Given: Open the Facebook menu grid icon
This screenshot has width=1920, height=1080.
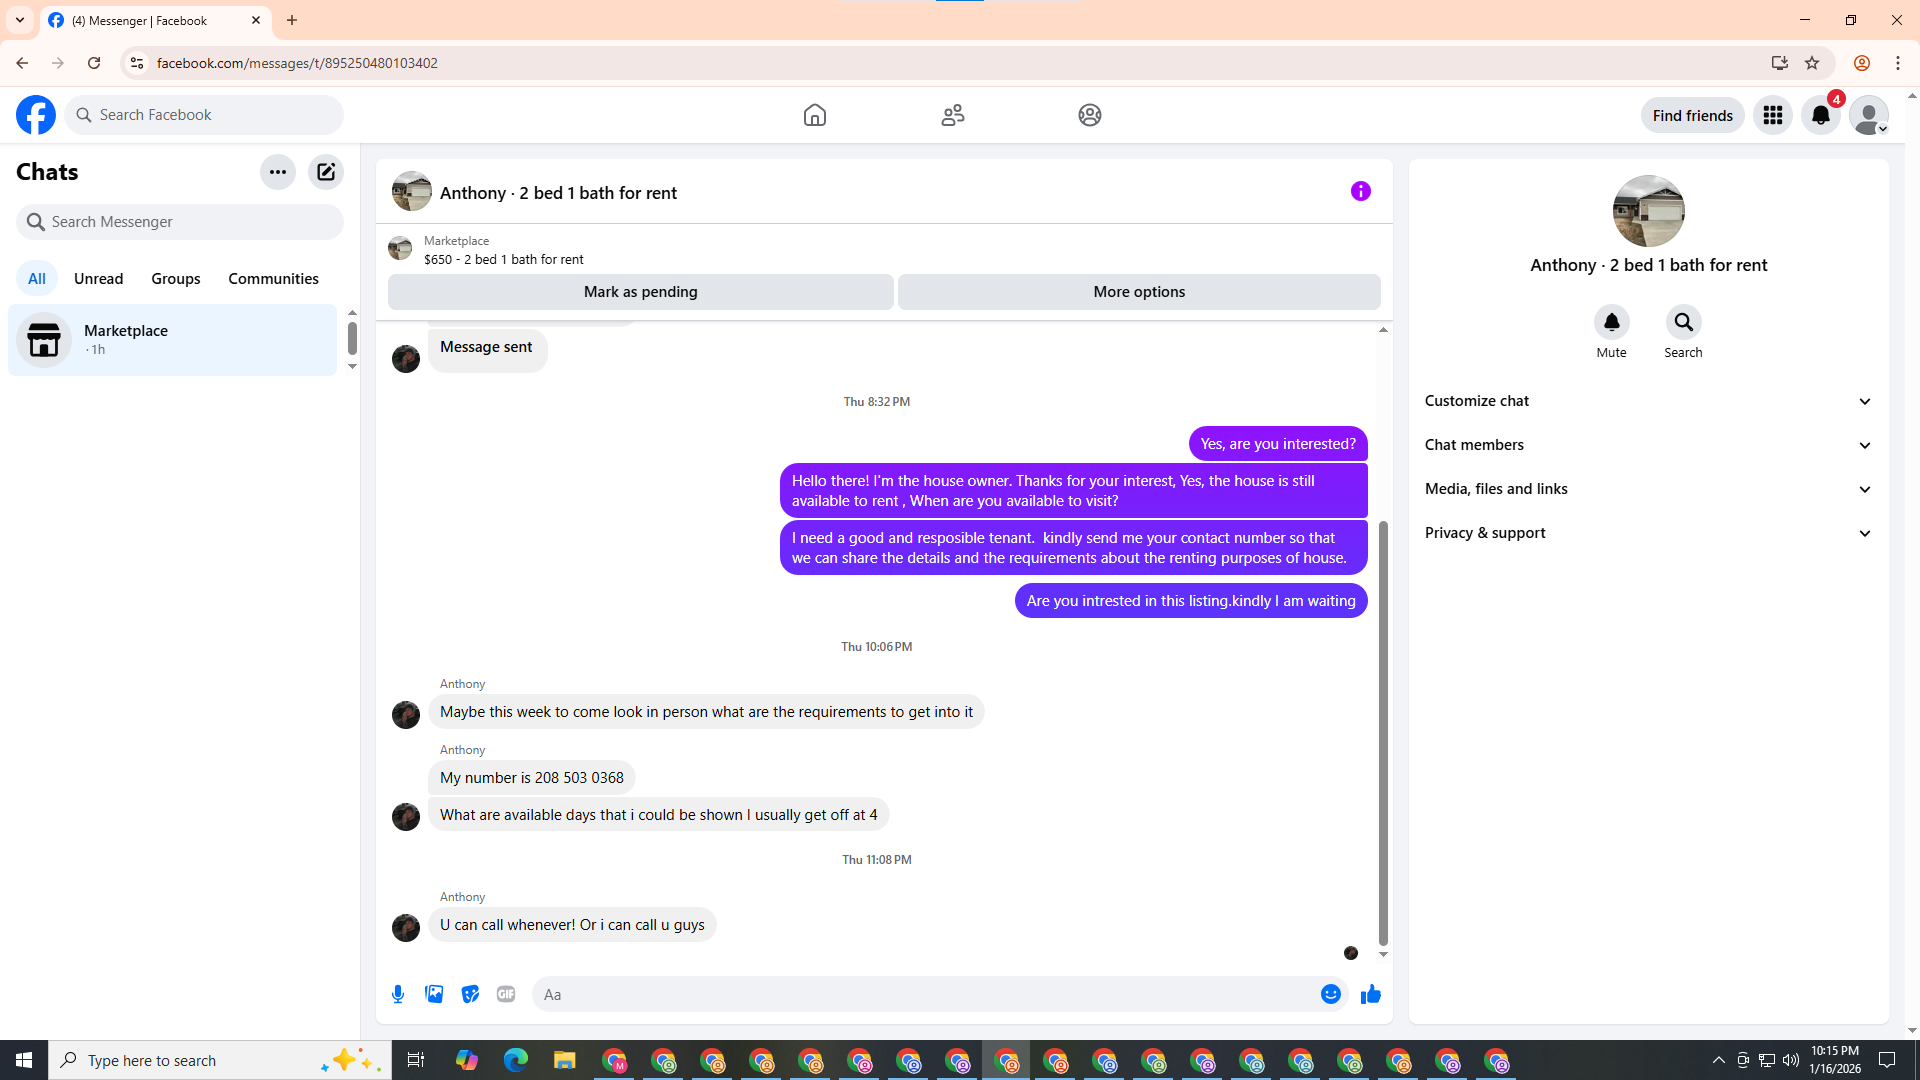Looking at the screenshot, I should 1772,115.
